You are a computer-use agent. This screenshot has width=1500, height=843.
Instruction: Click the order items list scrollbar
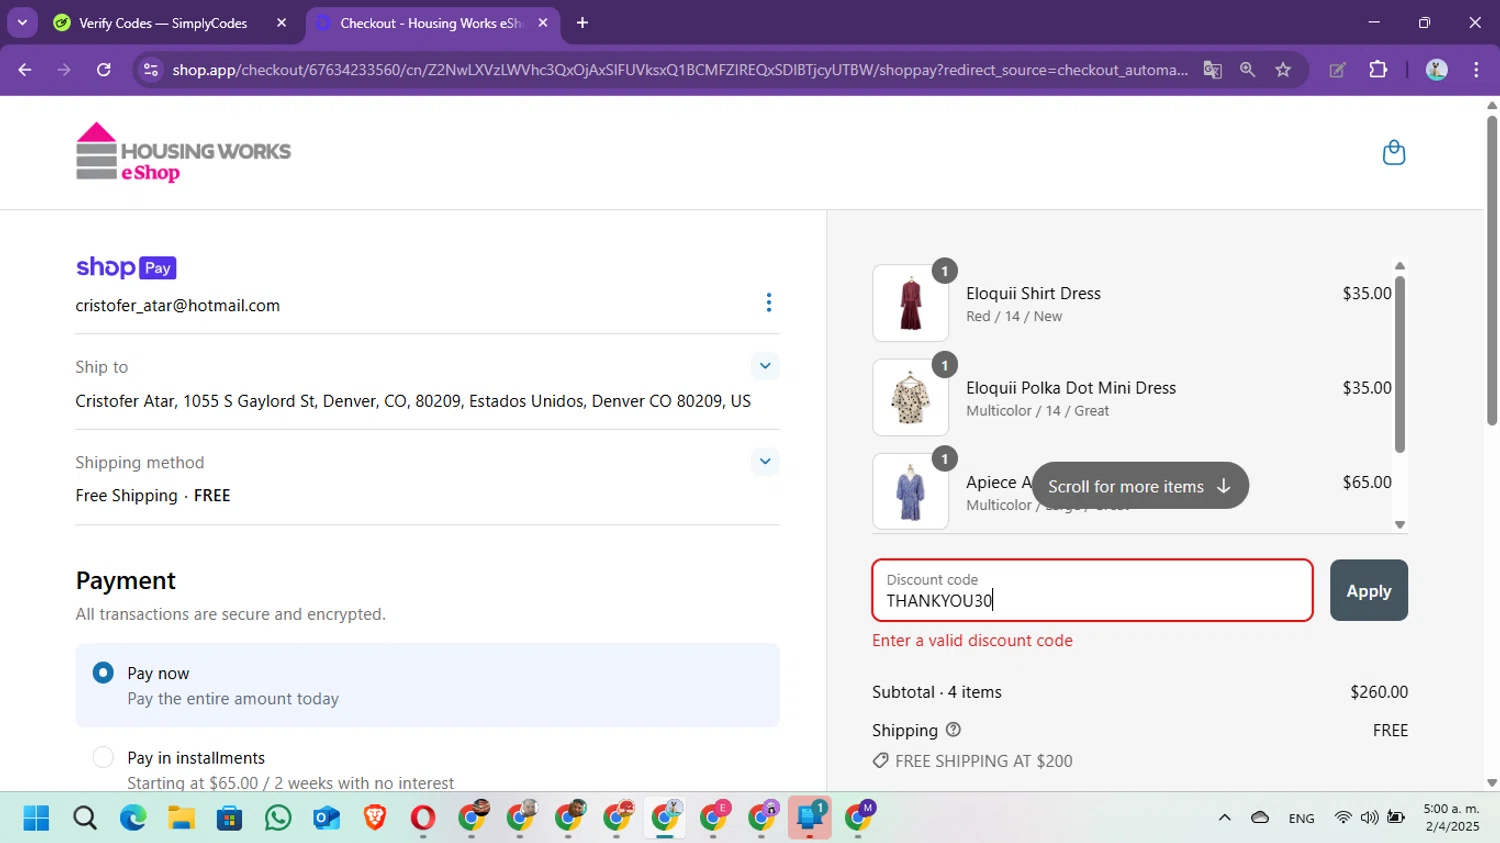(1400, 364)
